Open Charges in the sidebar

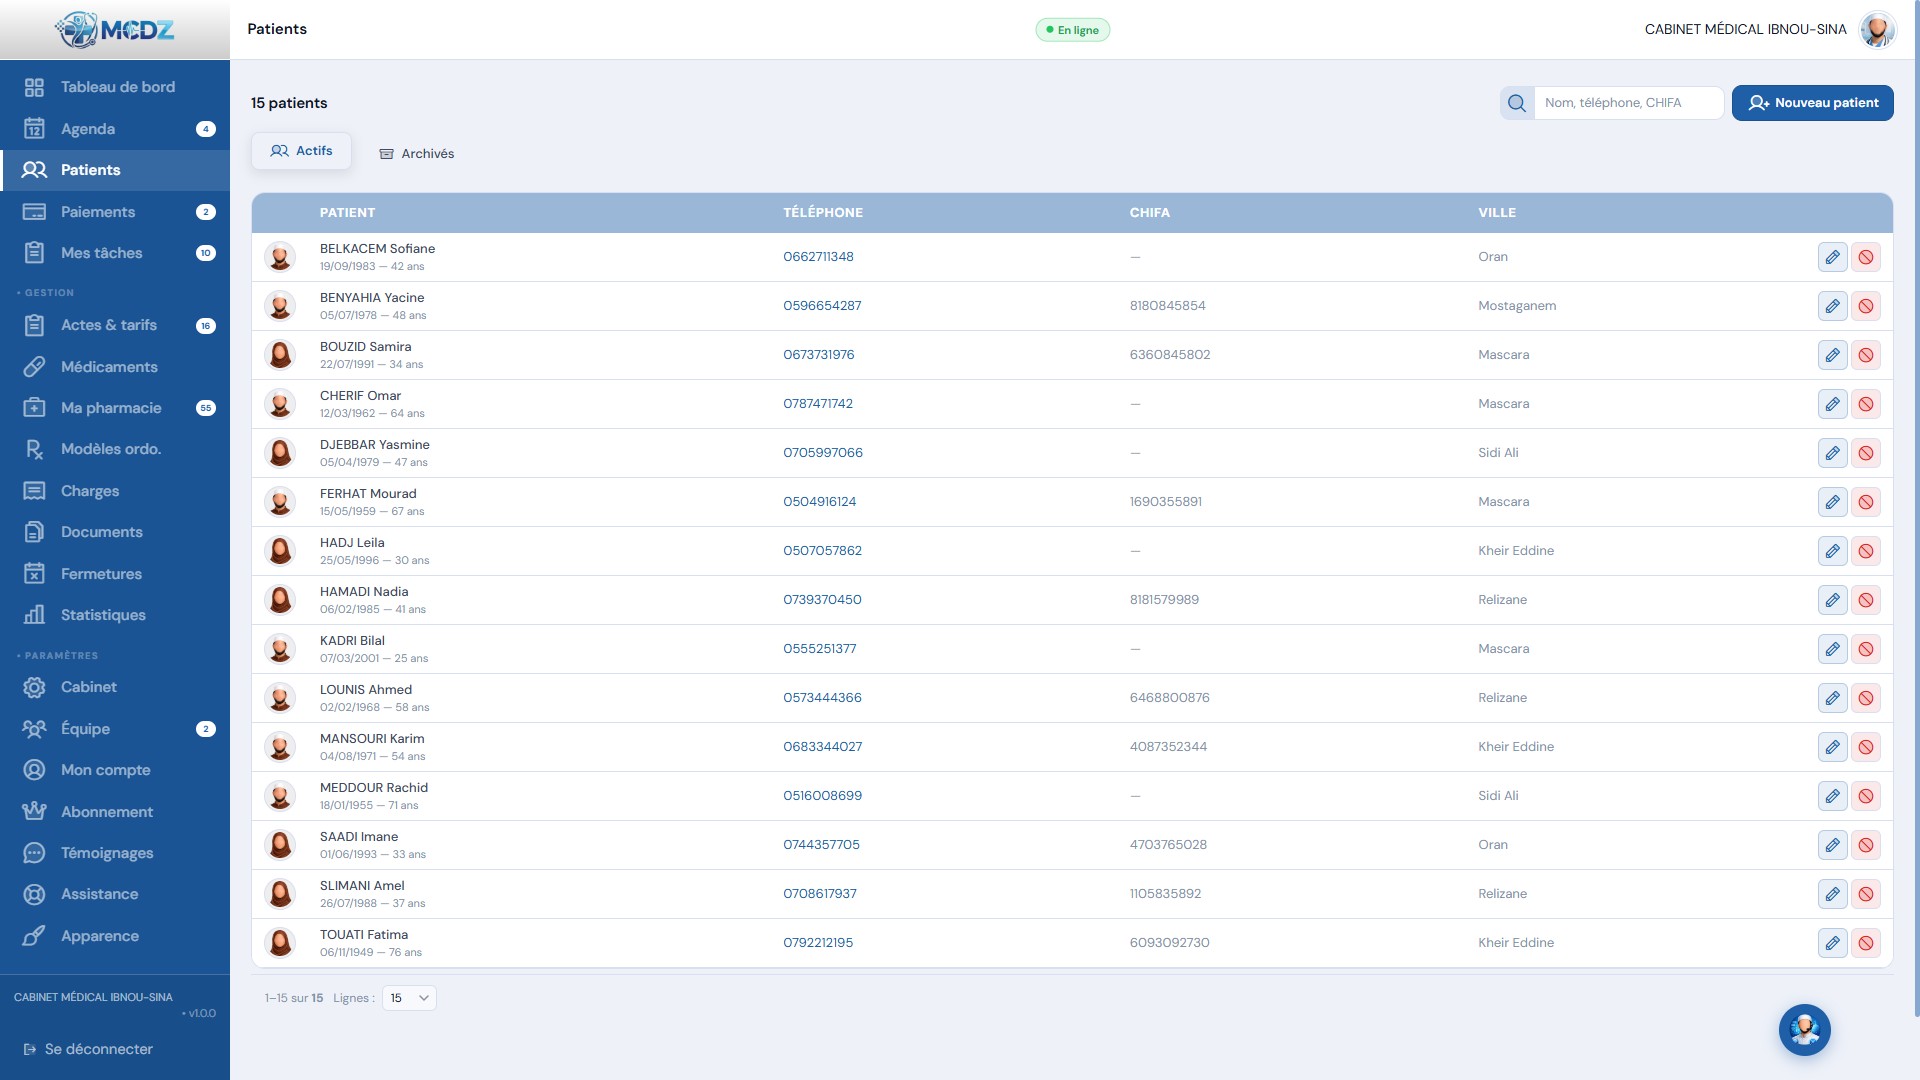[115, 491]
